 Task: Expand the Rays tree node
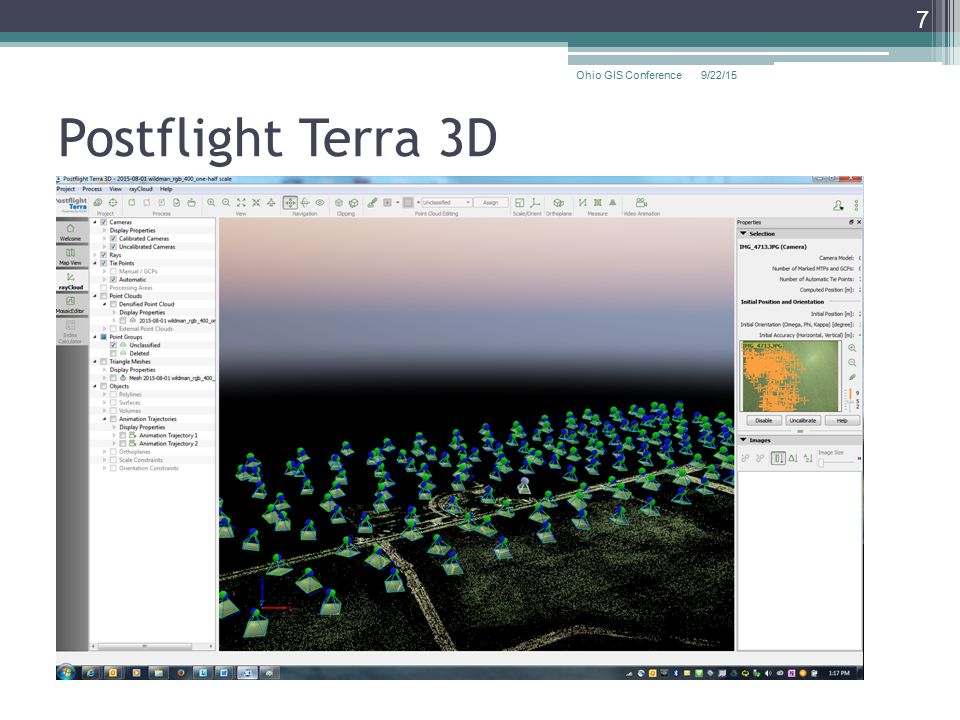tap(95, 255)
